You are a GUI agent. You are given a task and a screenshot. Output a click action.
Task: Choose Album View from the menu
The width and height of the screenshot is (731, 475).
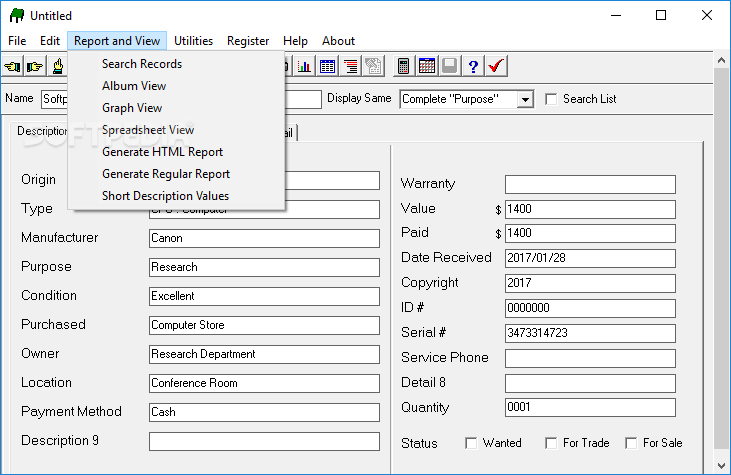[x=176, y=86]
